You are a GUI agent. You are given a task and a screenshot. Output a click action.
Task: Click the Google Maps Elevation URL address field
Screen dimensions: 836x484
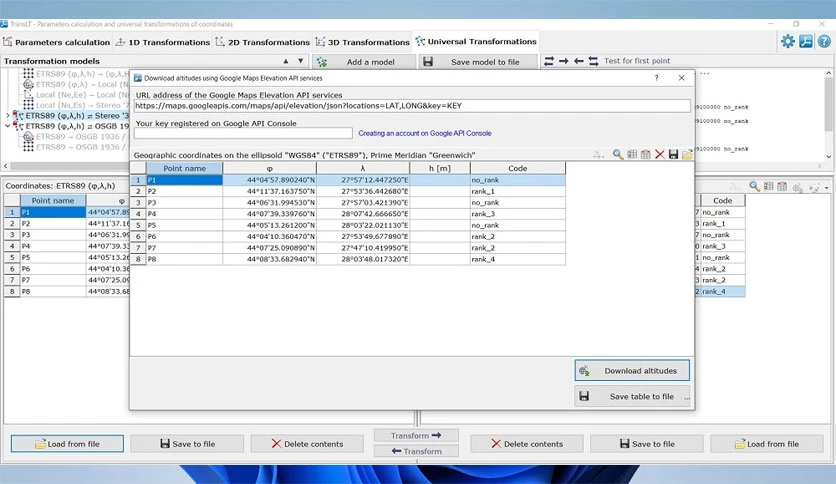[x=412, y=106]
